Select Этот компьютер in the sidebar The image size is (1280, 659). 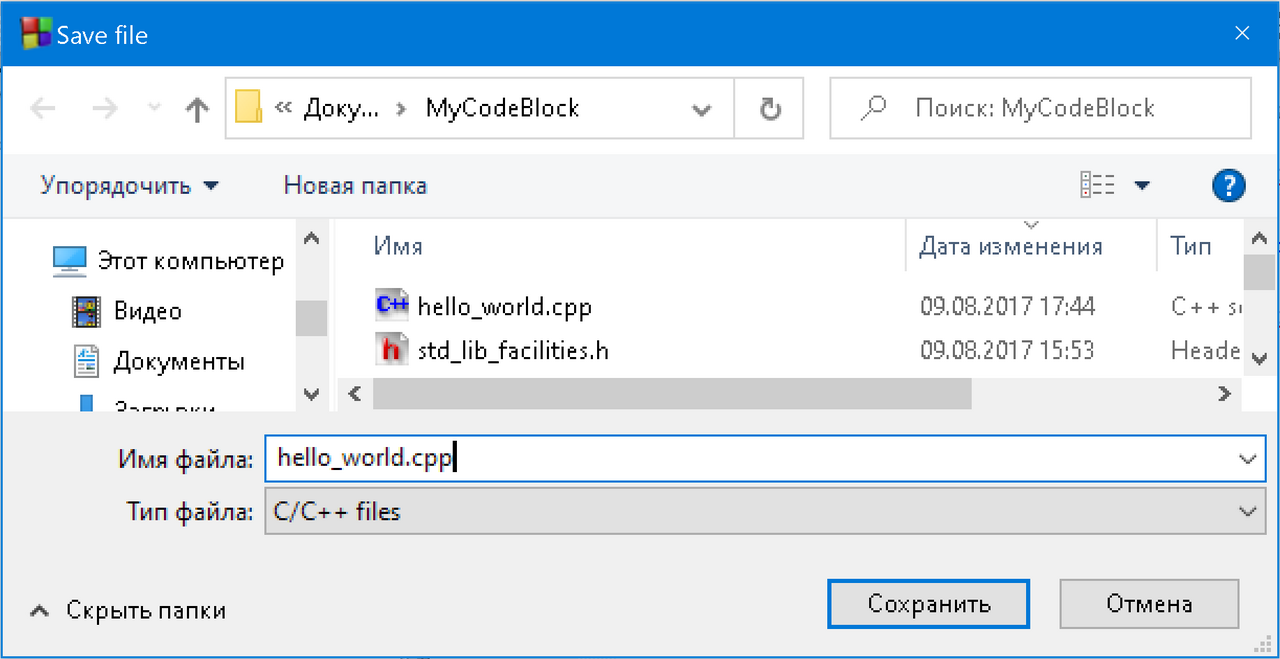(x=191, y=262)
